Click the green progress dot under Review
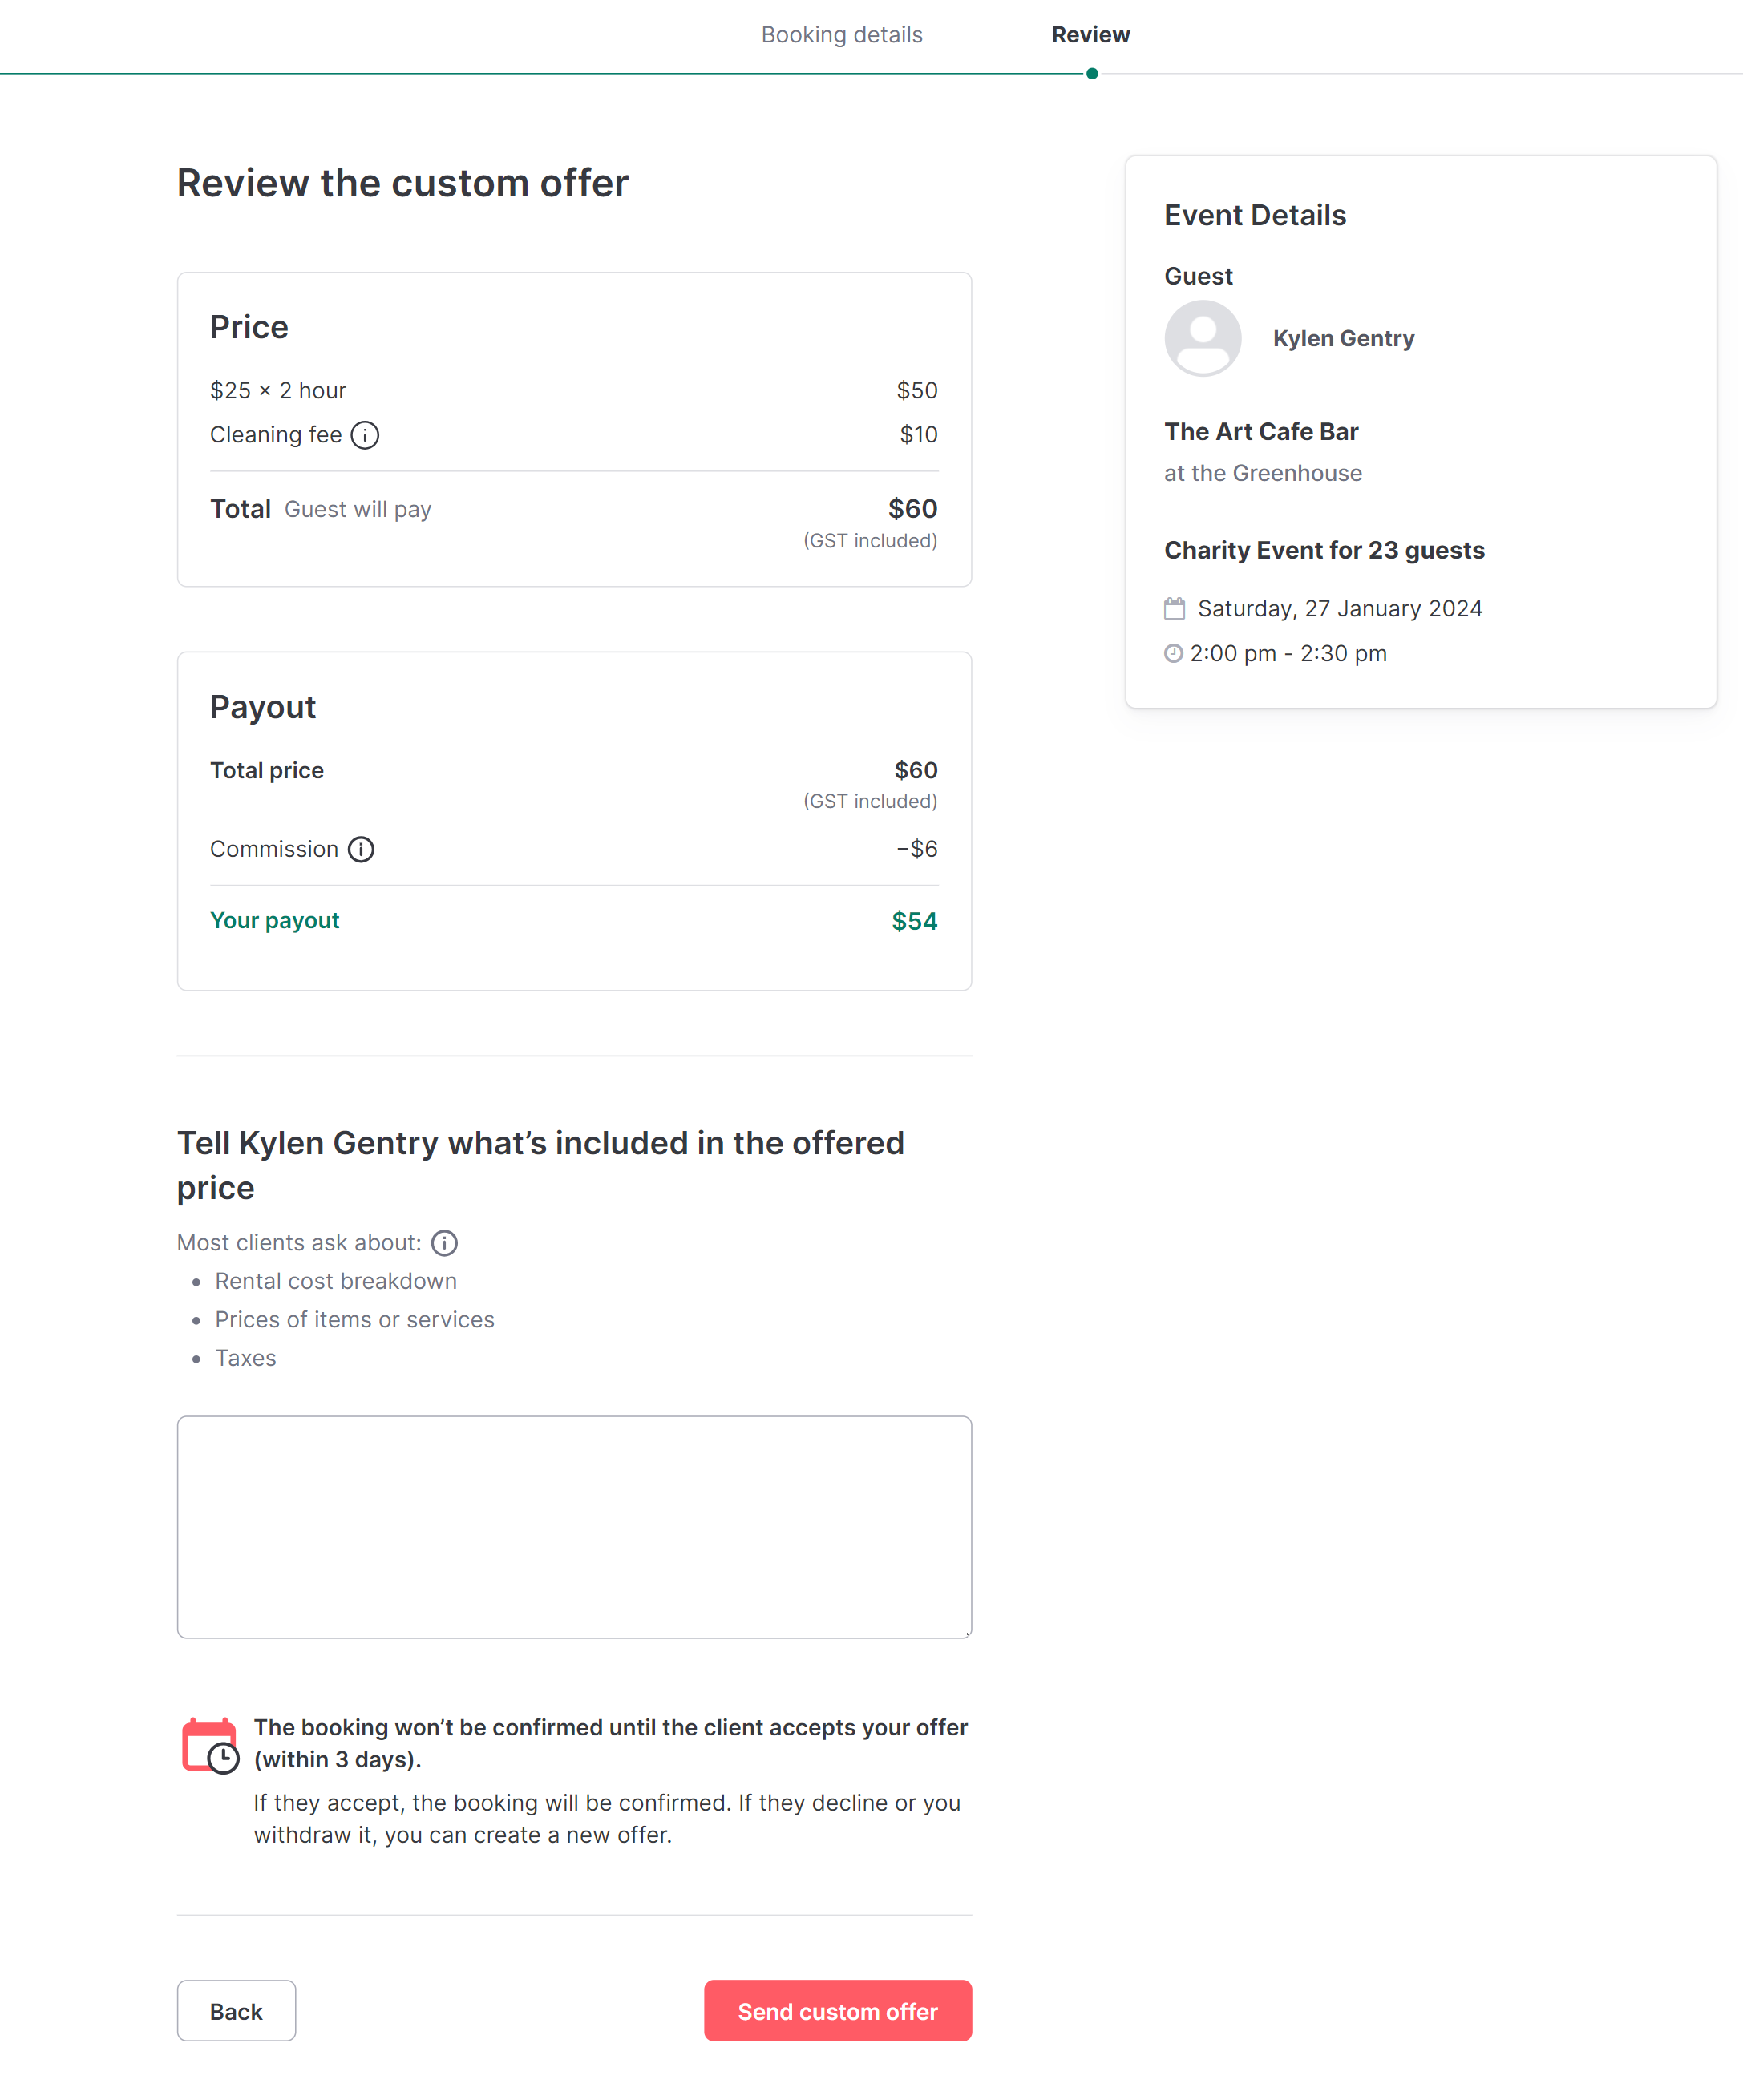The height and width of the screenshot is (2100, 1743). point(1090,72)
